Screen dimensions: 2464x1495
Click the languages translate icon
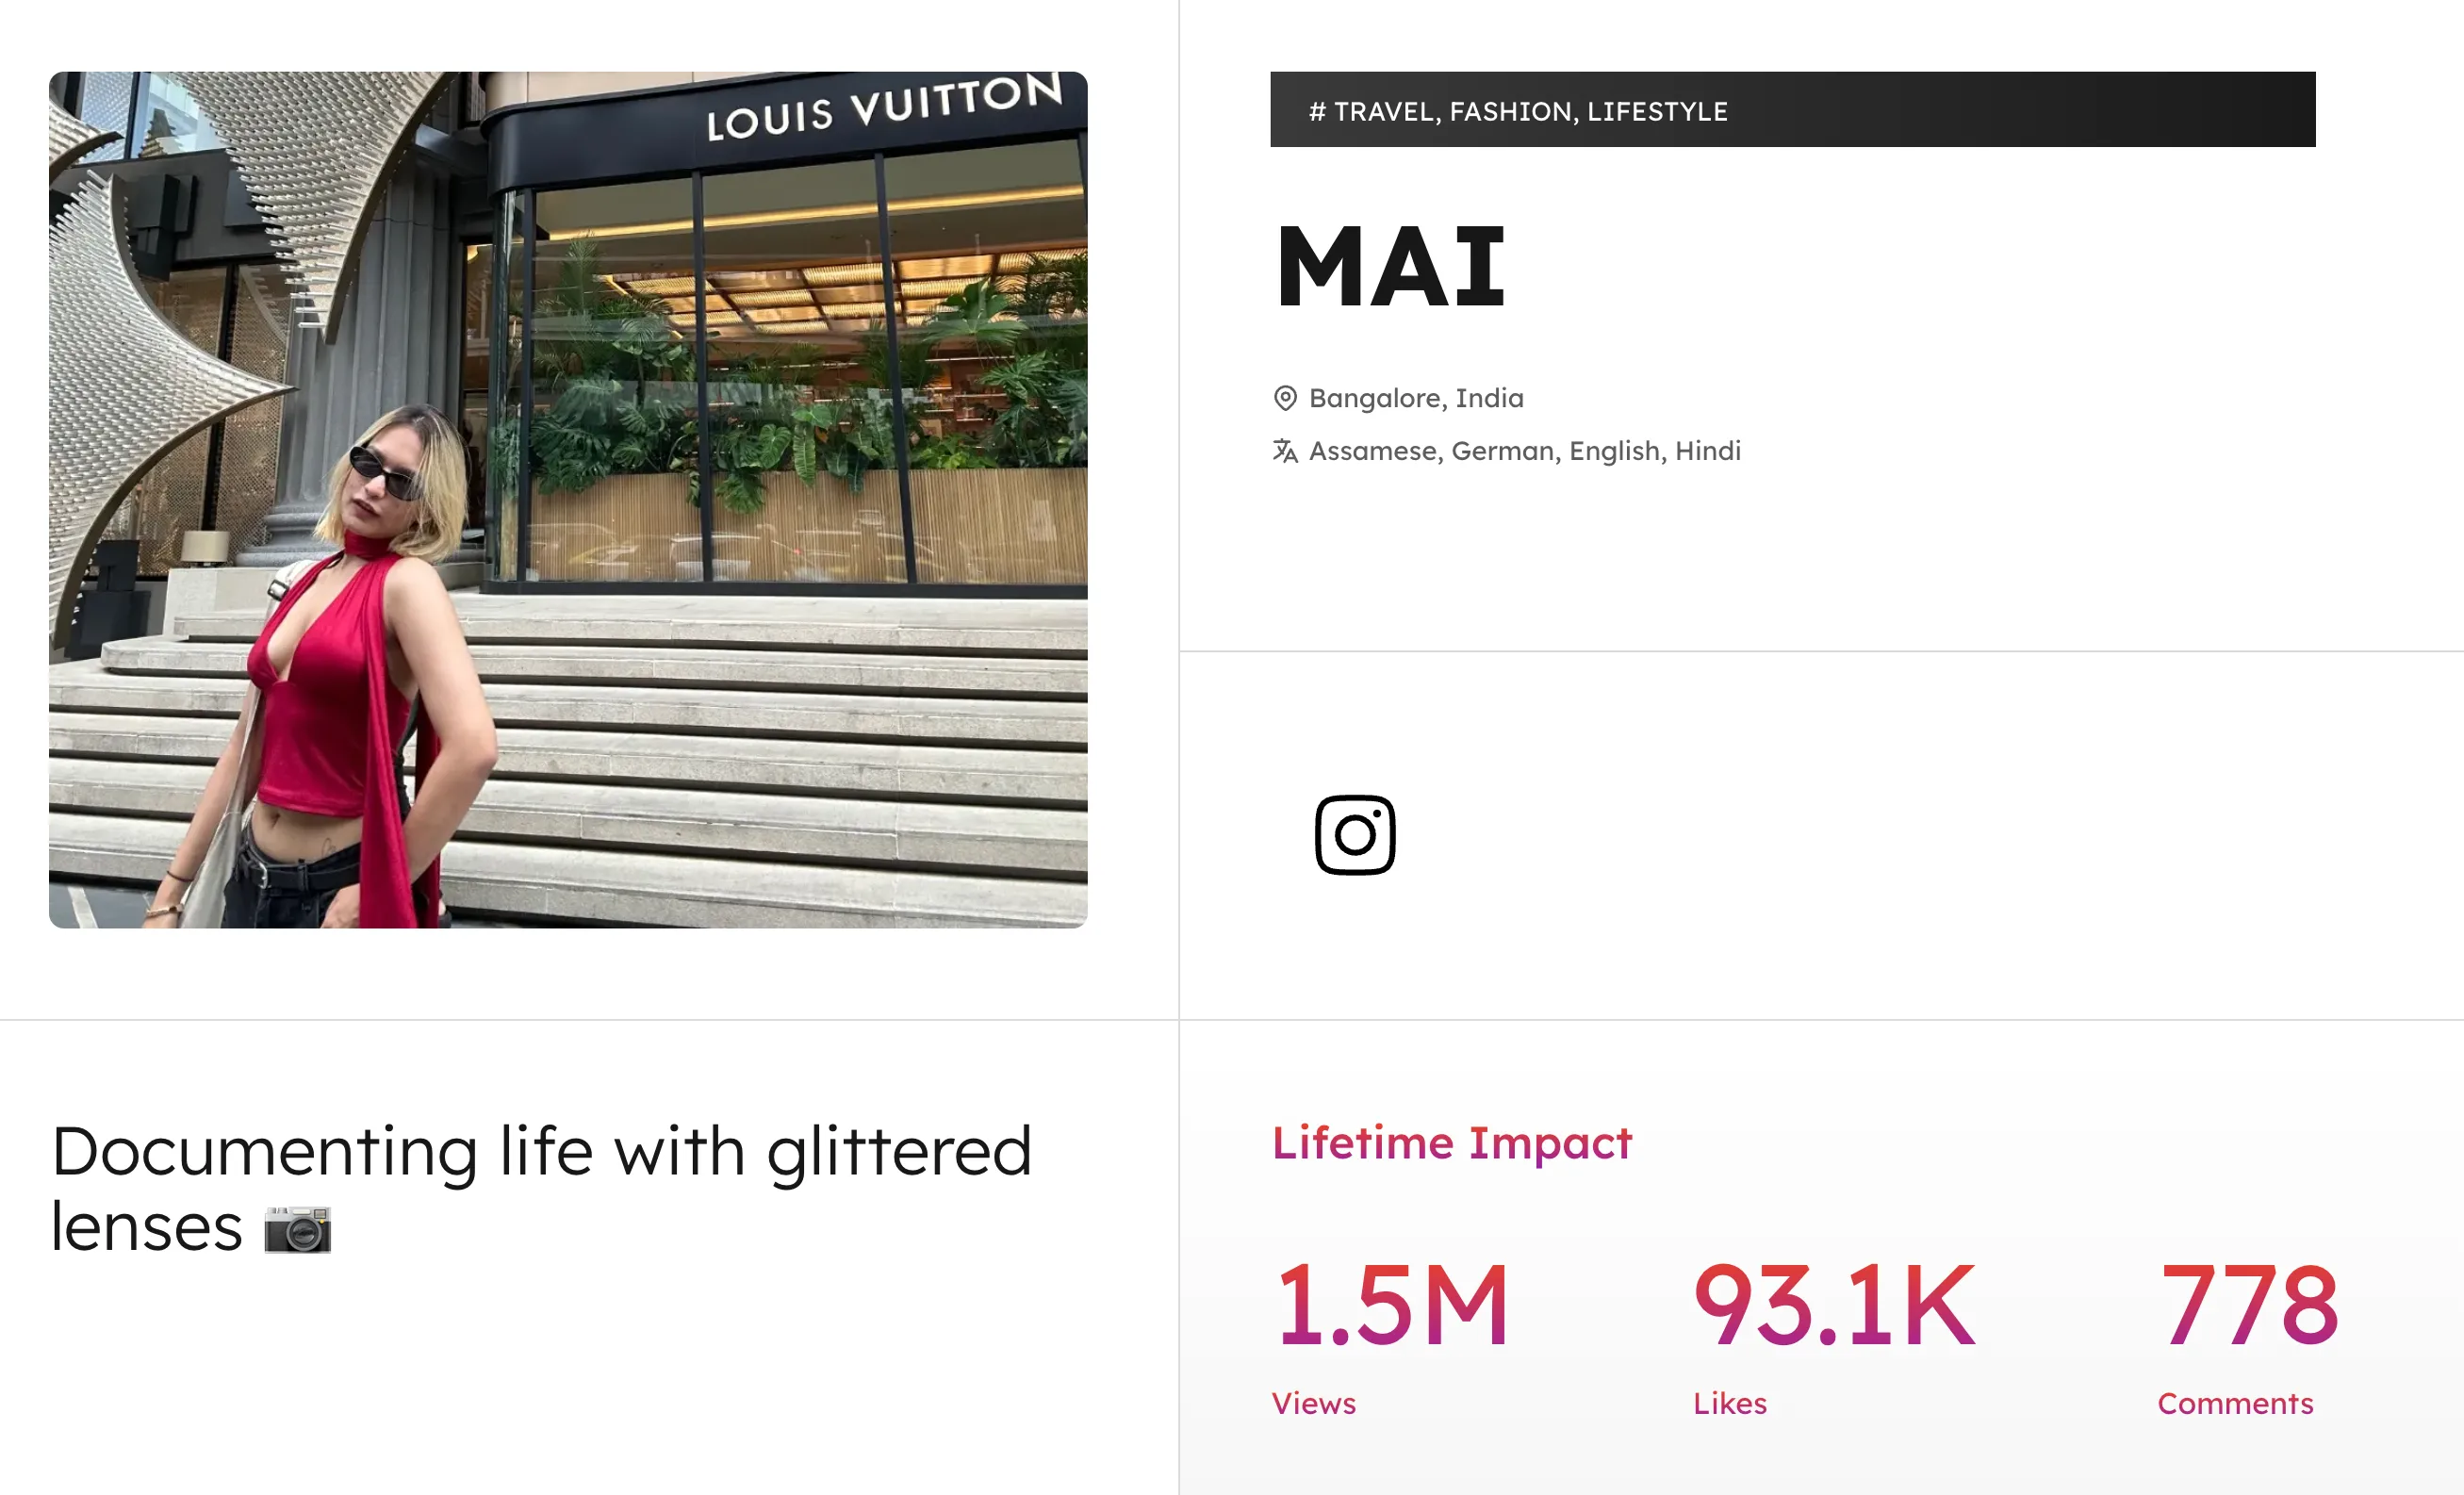point(1285,451)
